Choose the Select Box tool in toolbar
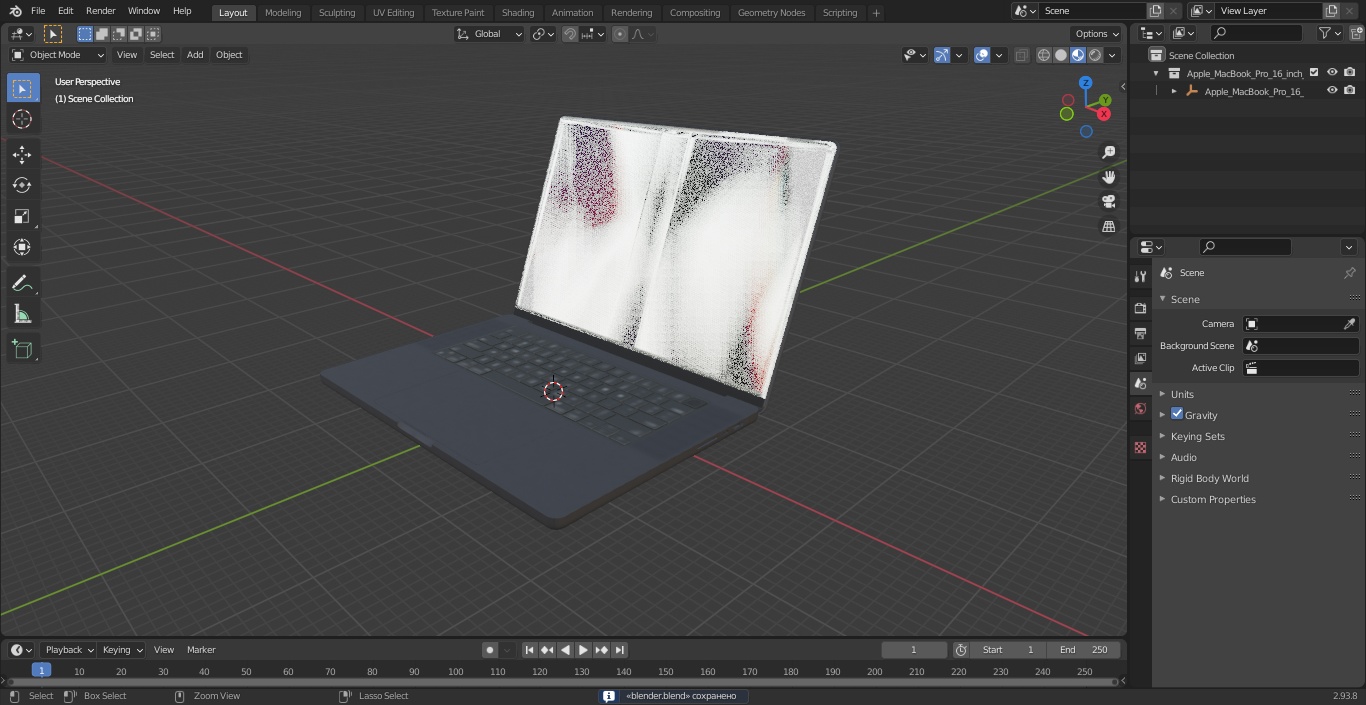1366x705 pixels. (22, 88)
